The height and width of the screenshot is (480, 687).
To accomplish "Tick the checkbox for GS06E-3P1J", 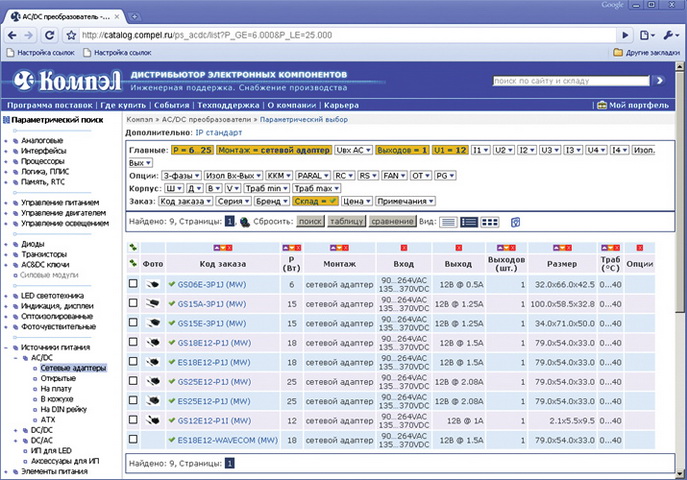I will coord(133,284).
